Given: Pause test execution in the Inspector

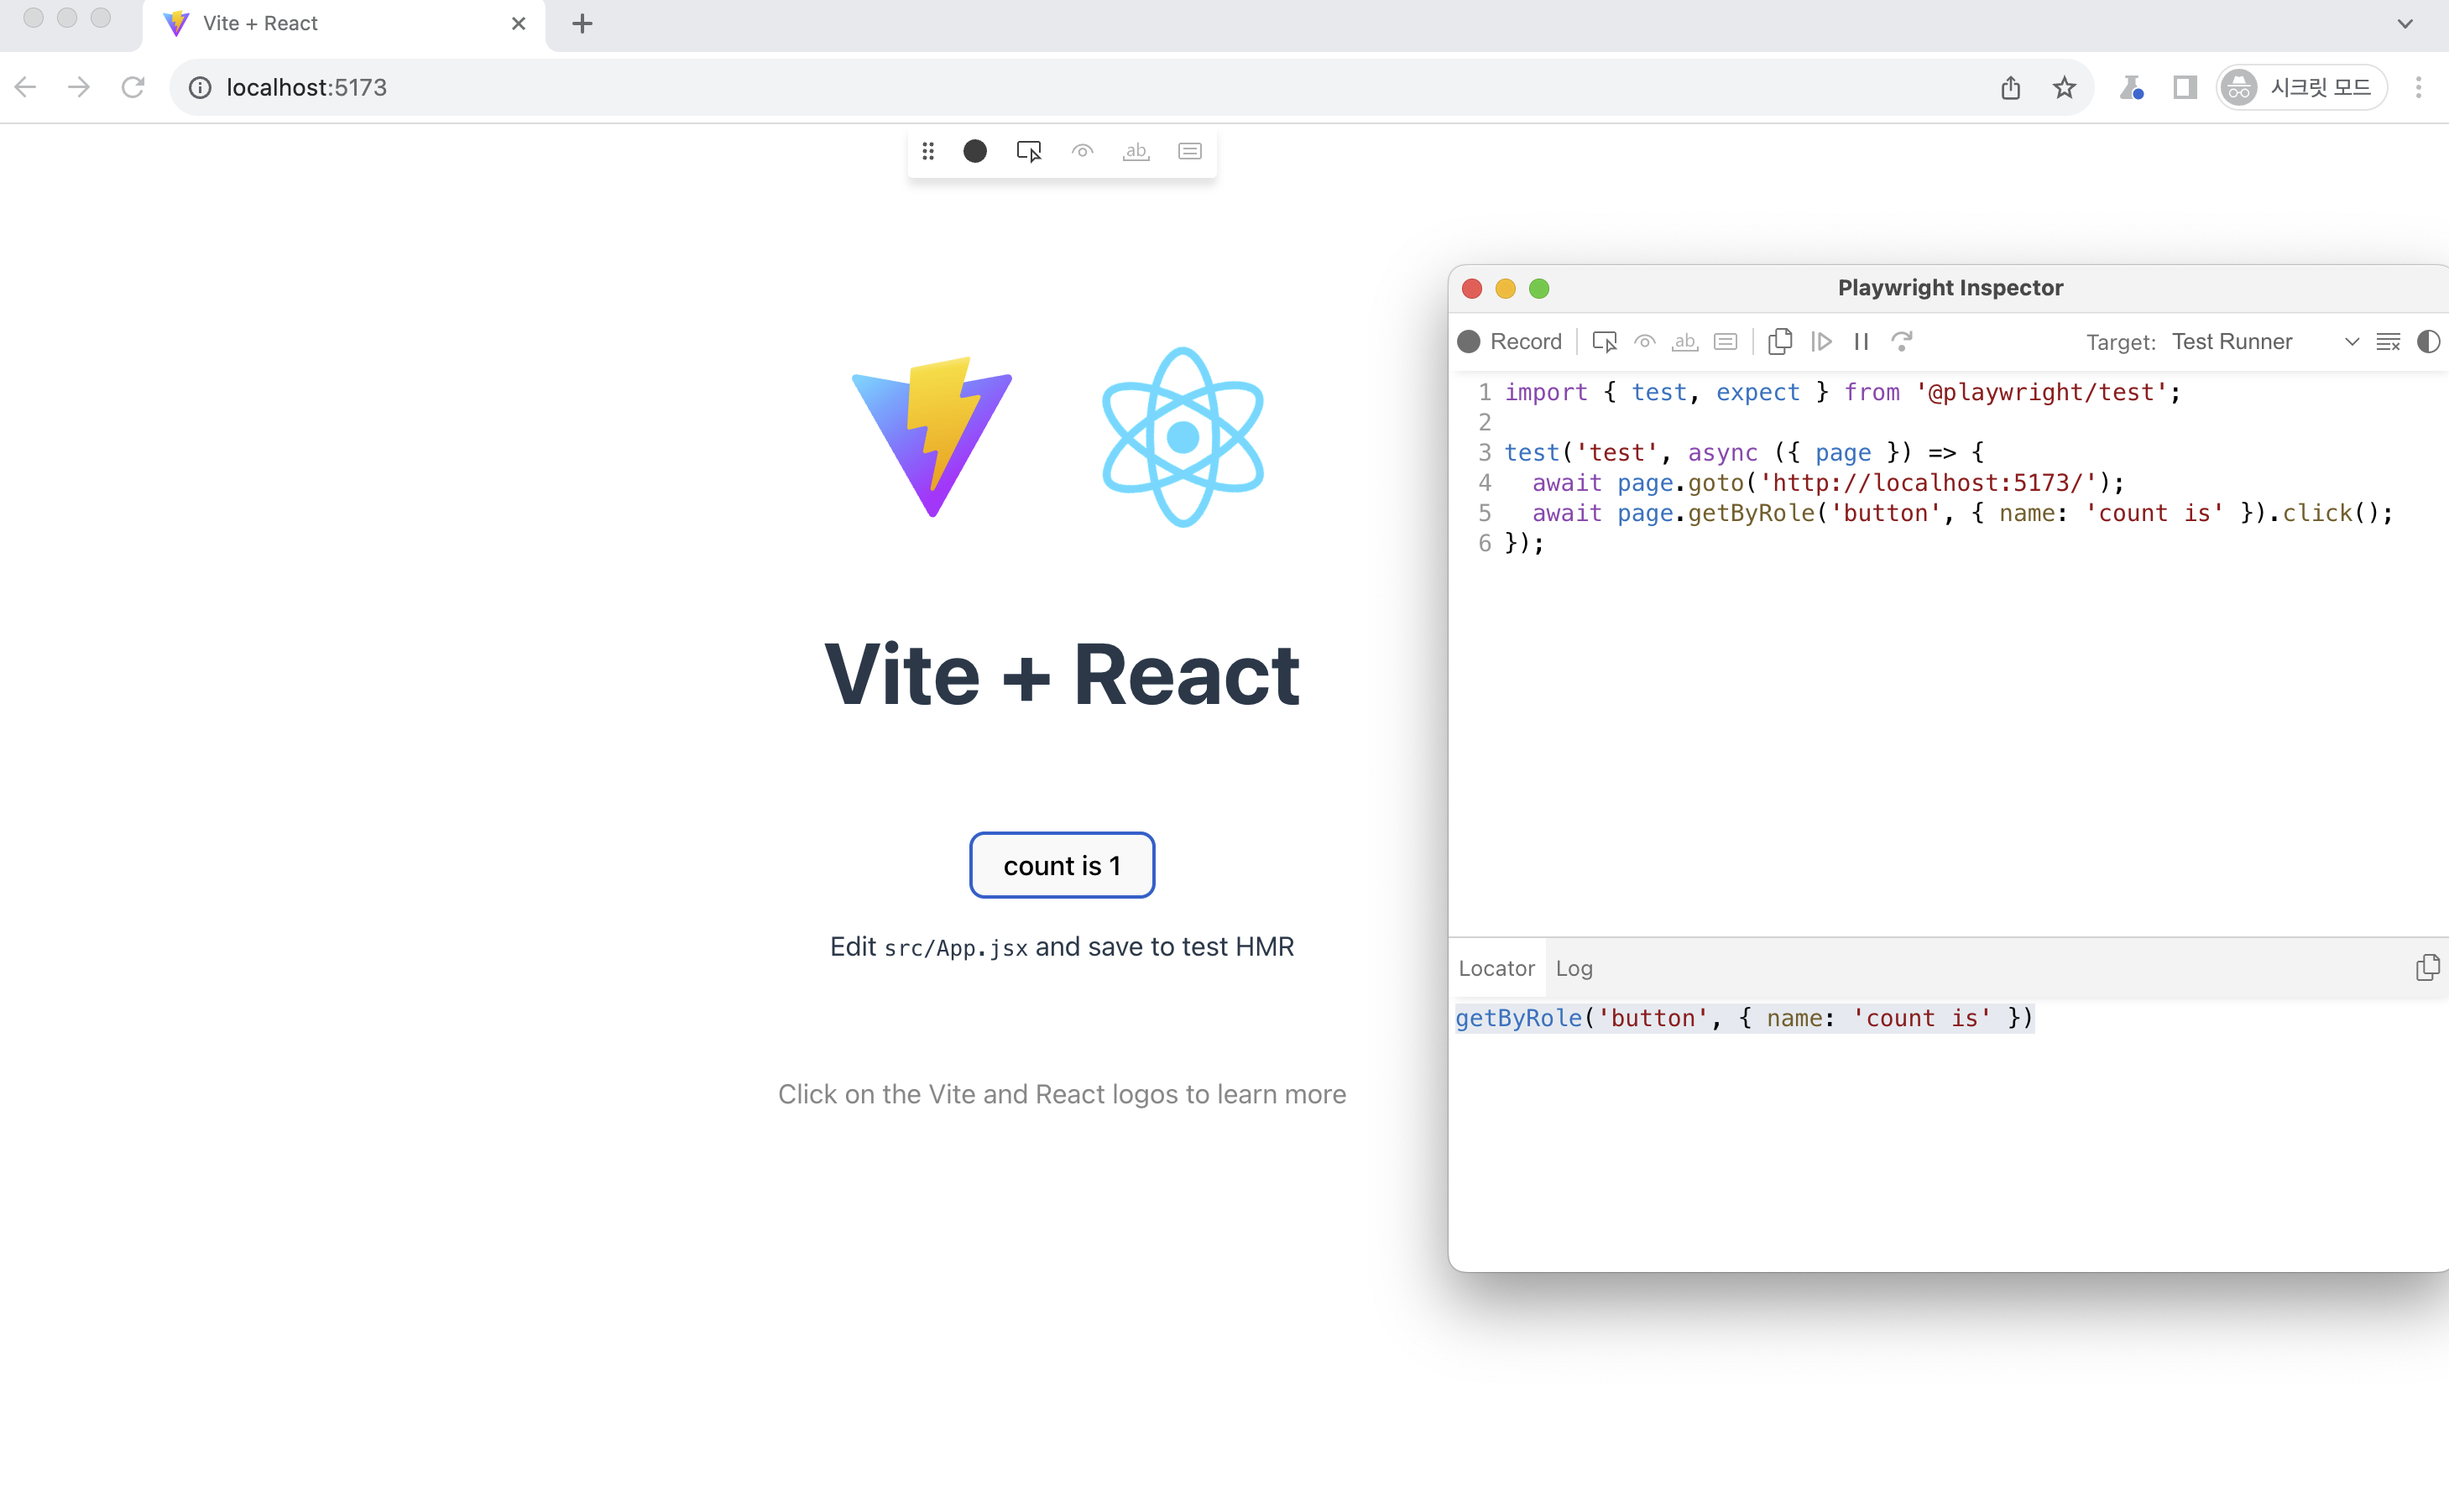Looking at the screenshot, I should [x=1860, y=341].
